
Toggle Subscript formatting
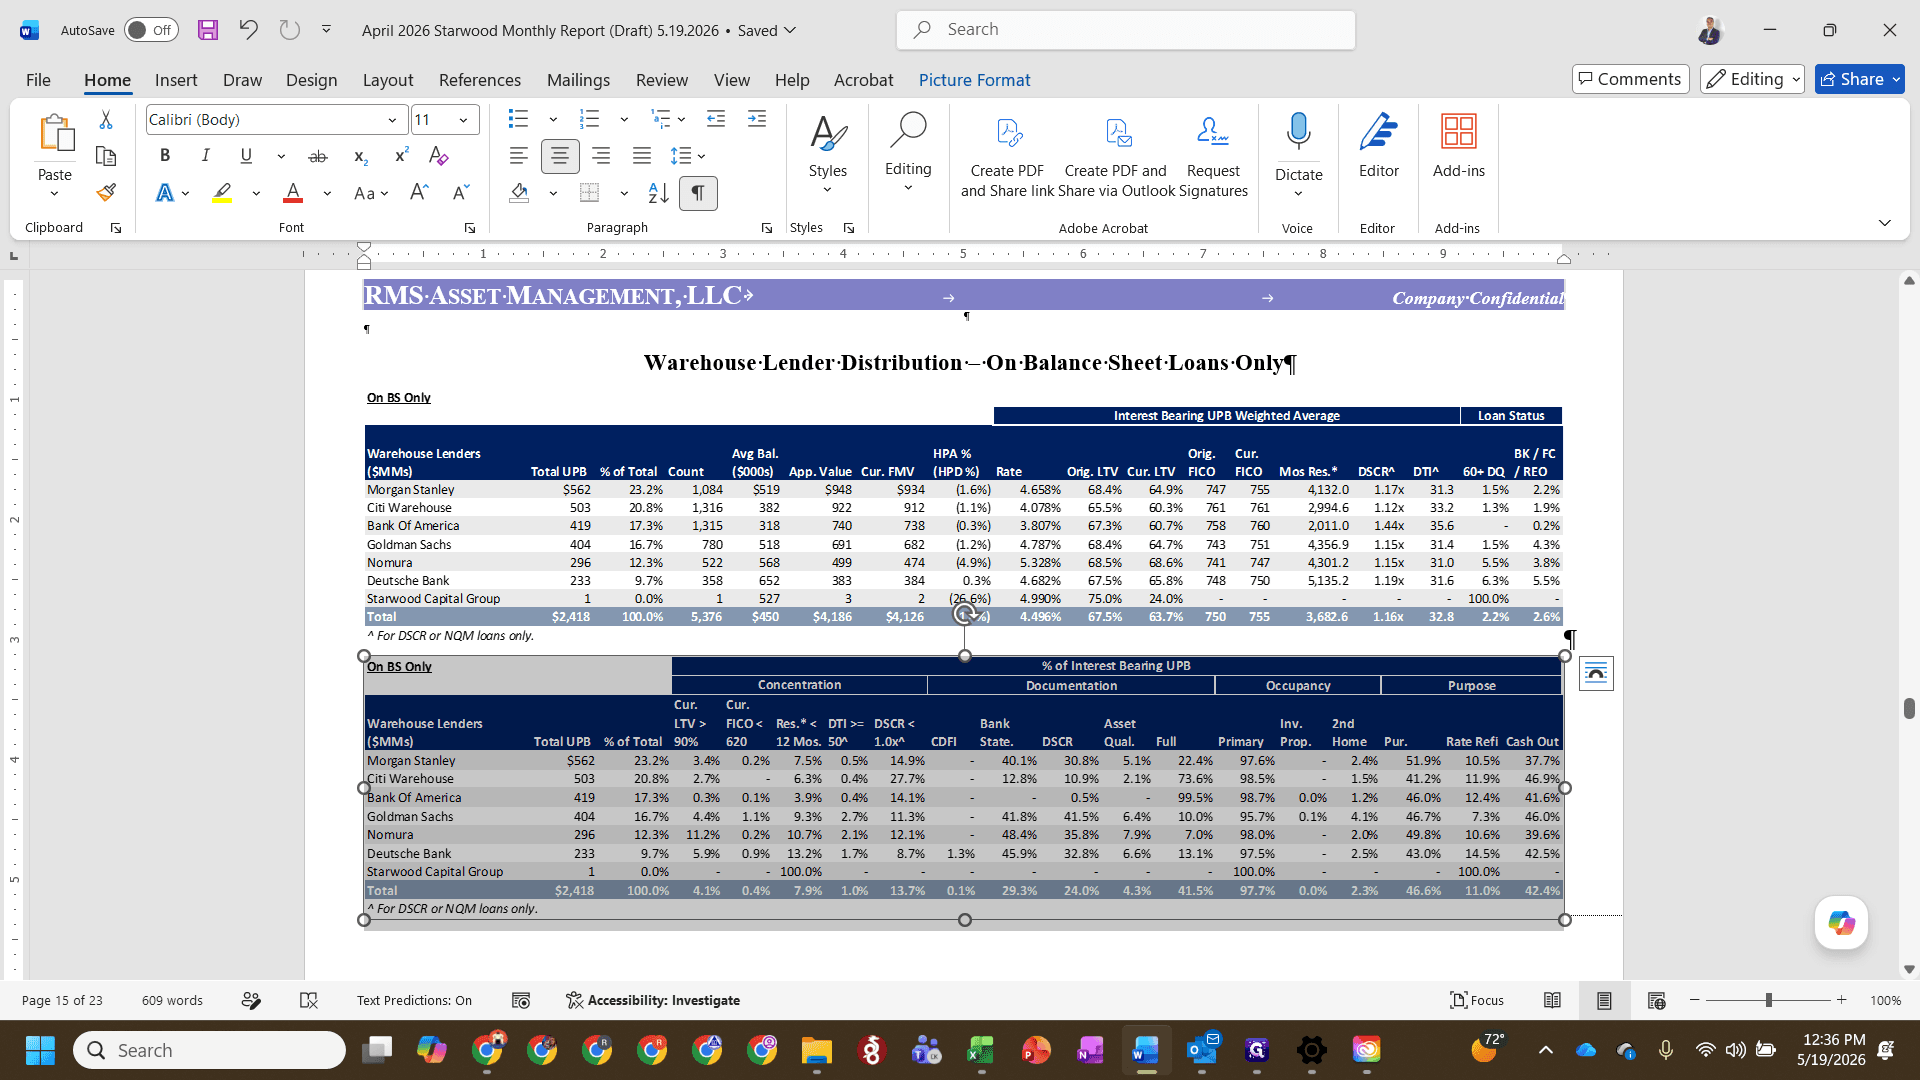[361, 156]
